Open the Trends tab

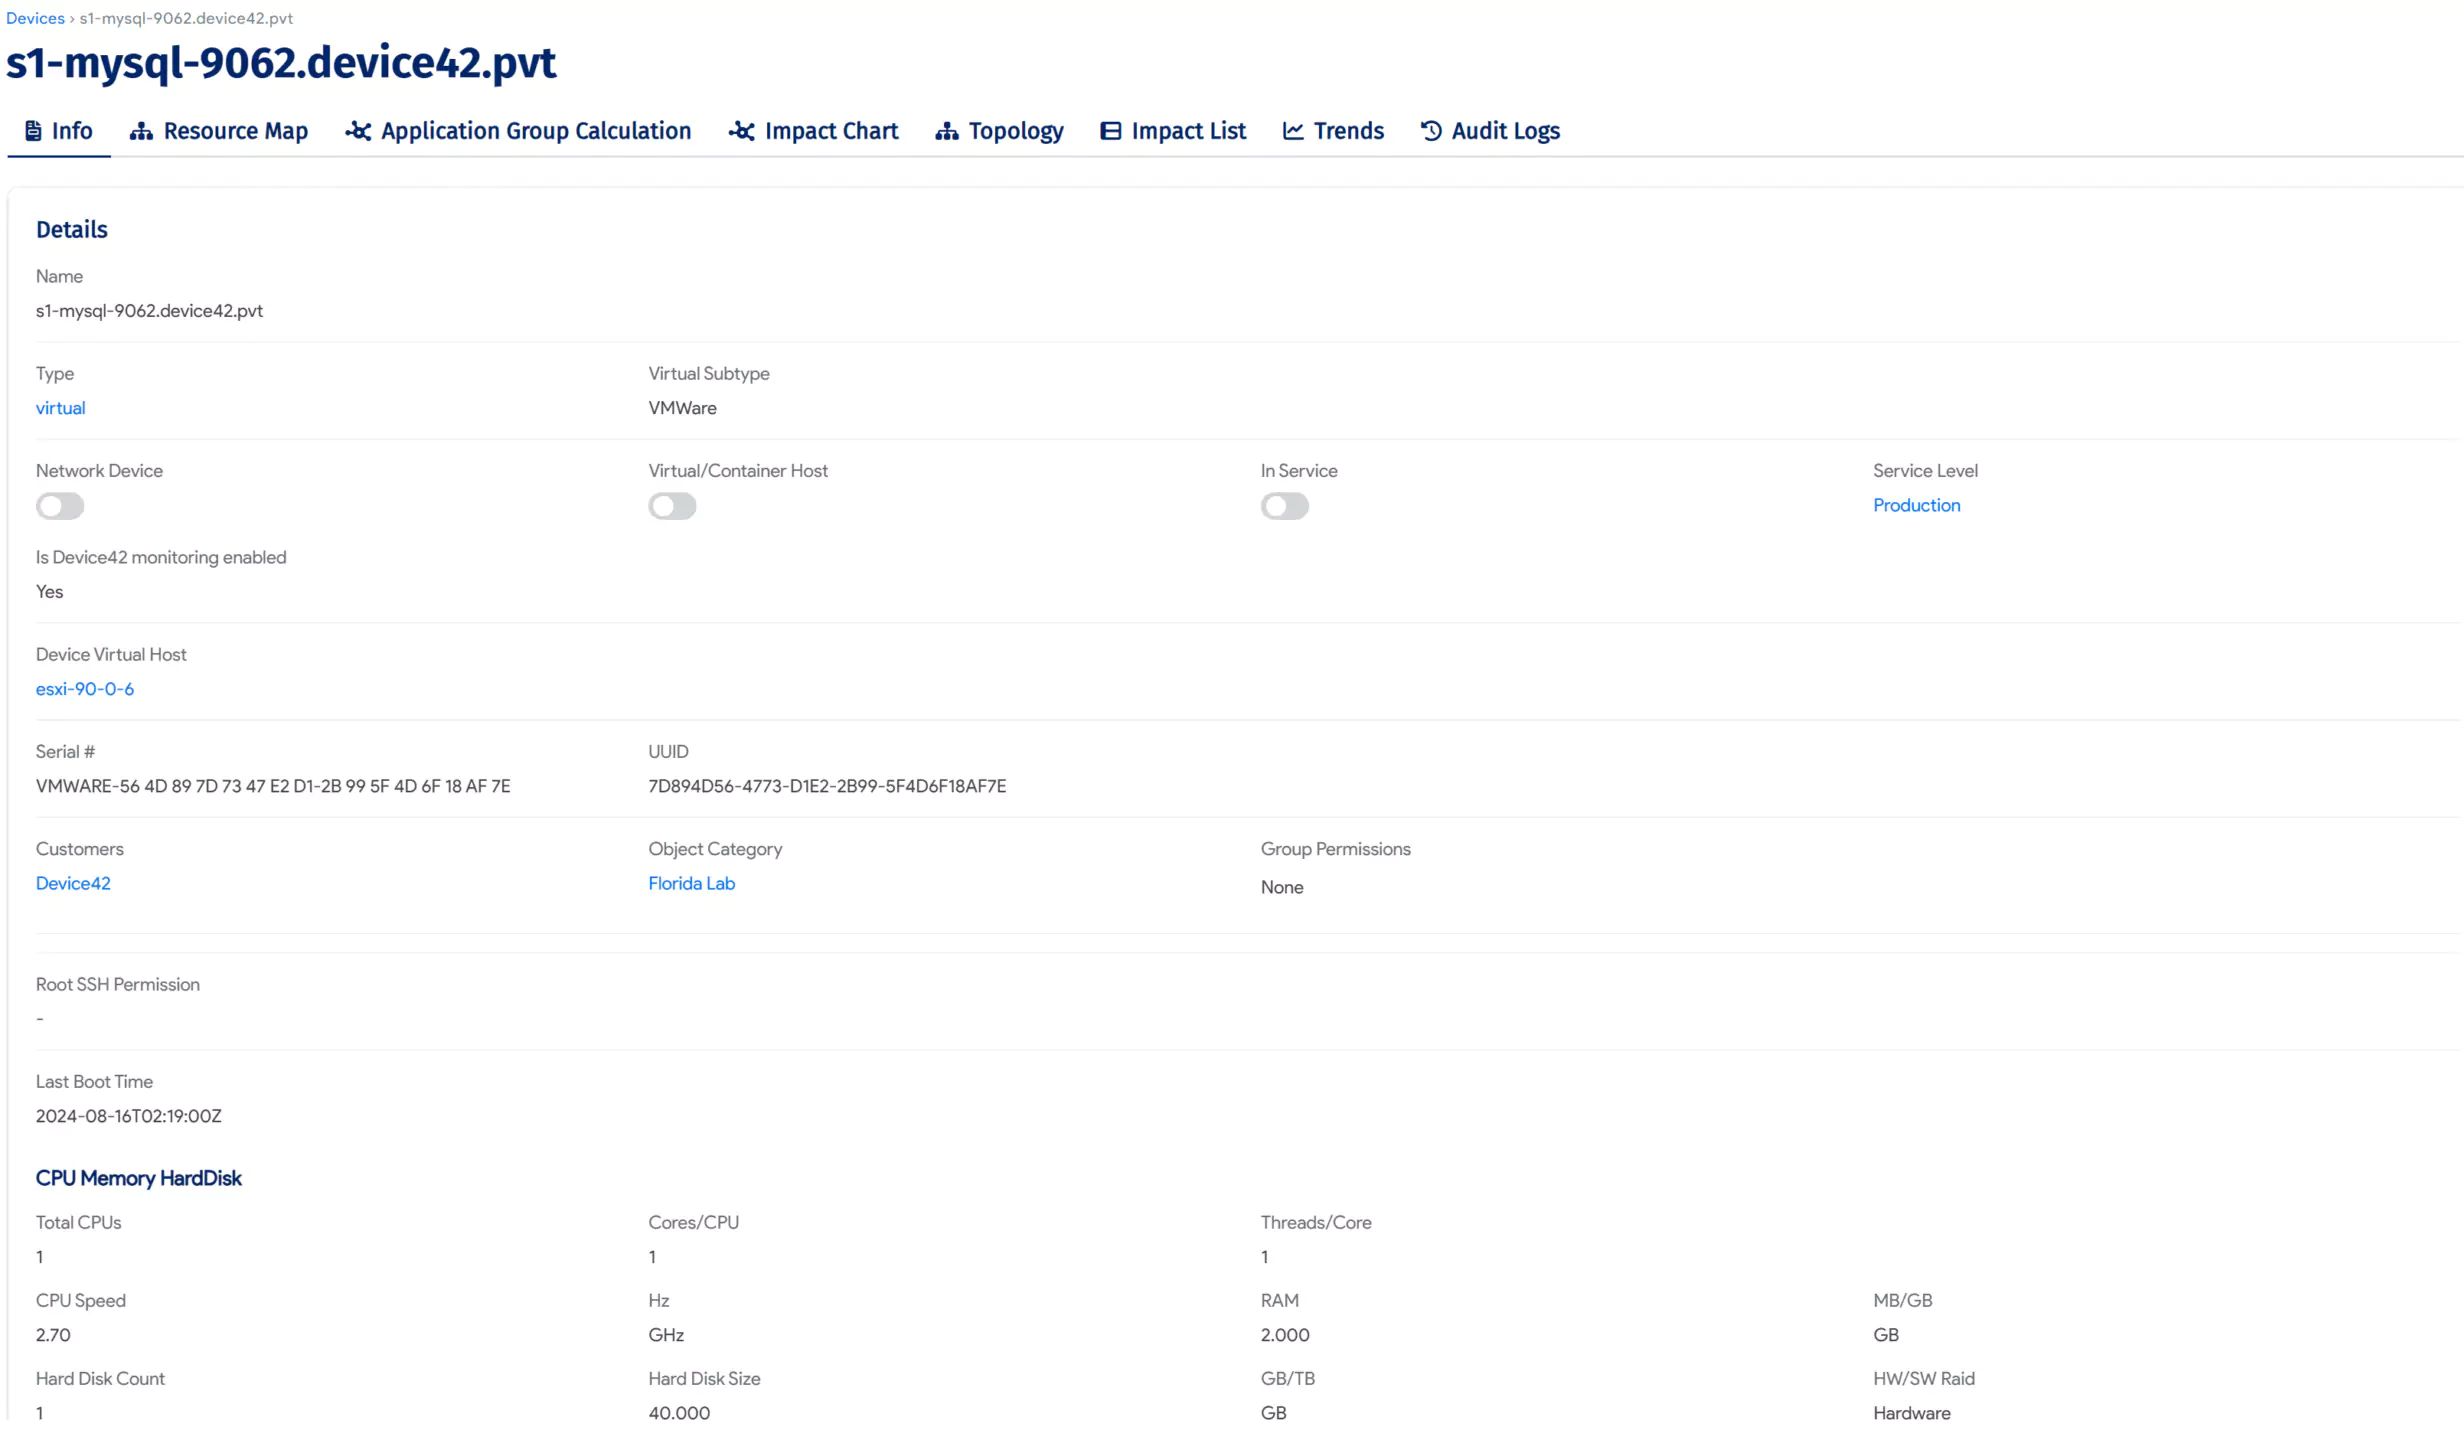pyautogui.click(x=1333, y=131)
